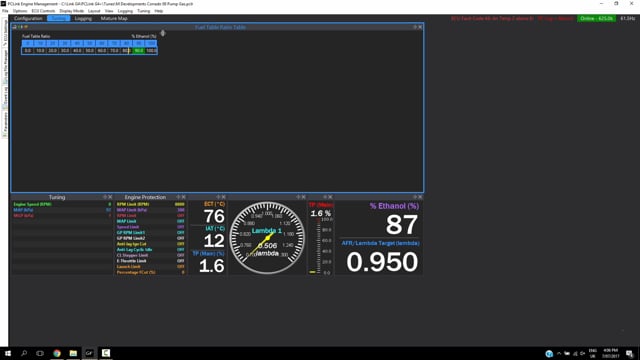
Task: Open the Options menu
Action: point(20,11)
